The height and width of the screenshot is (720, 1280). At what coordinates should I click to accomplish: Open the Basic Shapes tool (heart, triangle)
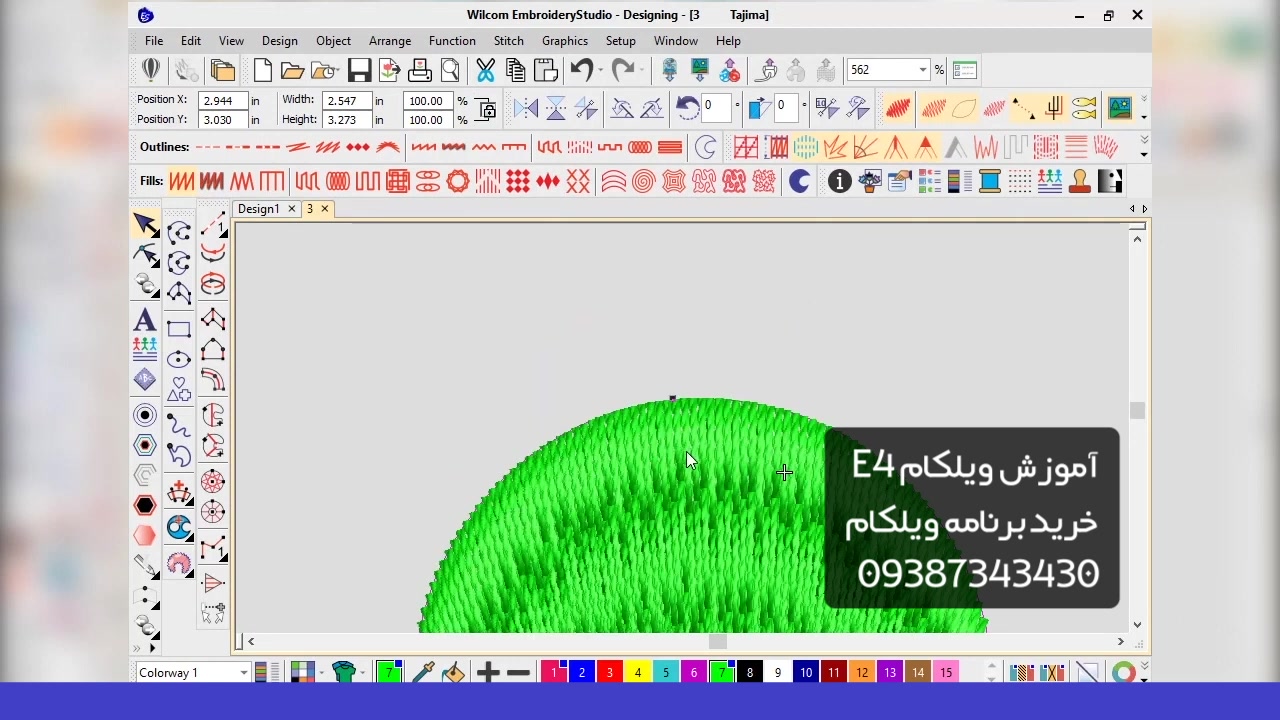179,389
